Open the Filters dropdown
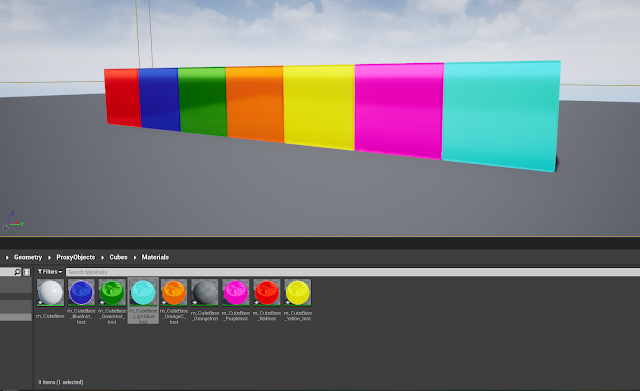Screen dimensions: 640x391 click(x=50, y=272)
